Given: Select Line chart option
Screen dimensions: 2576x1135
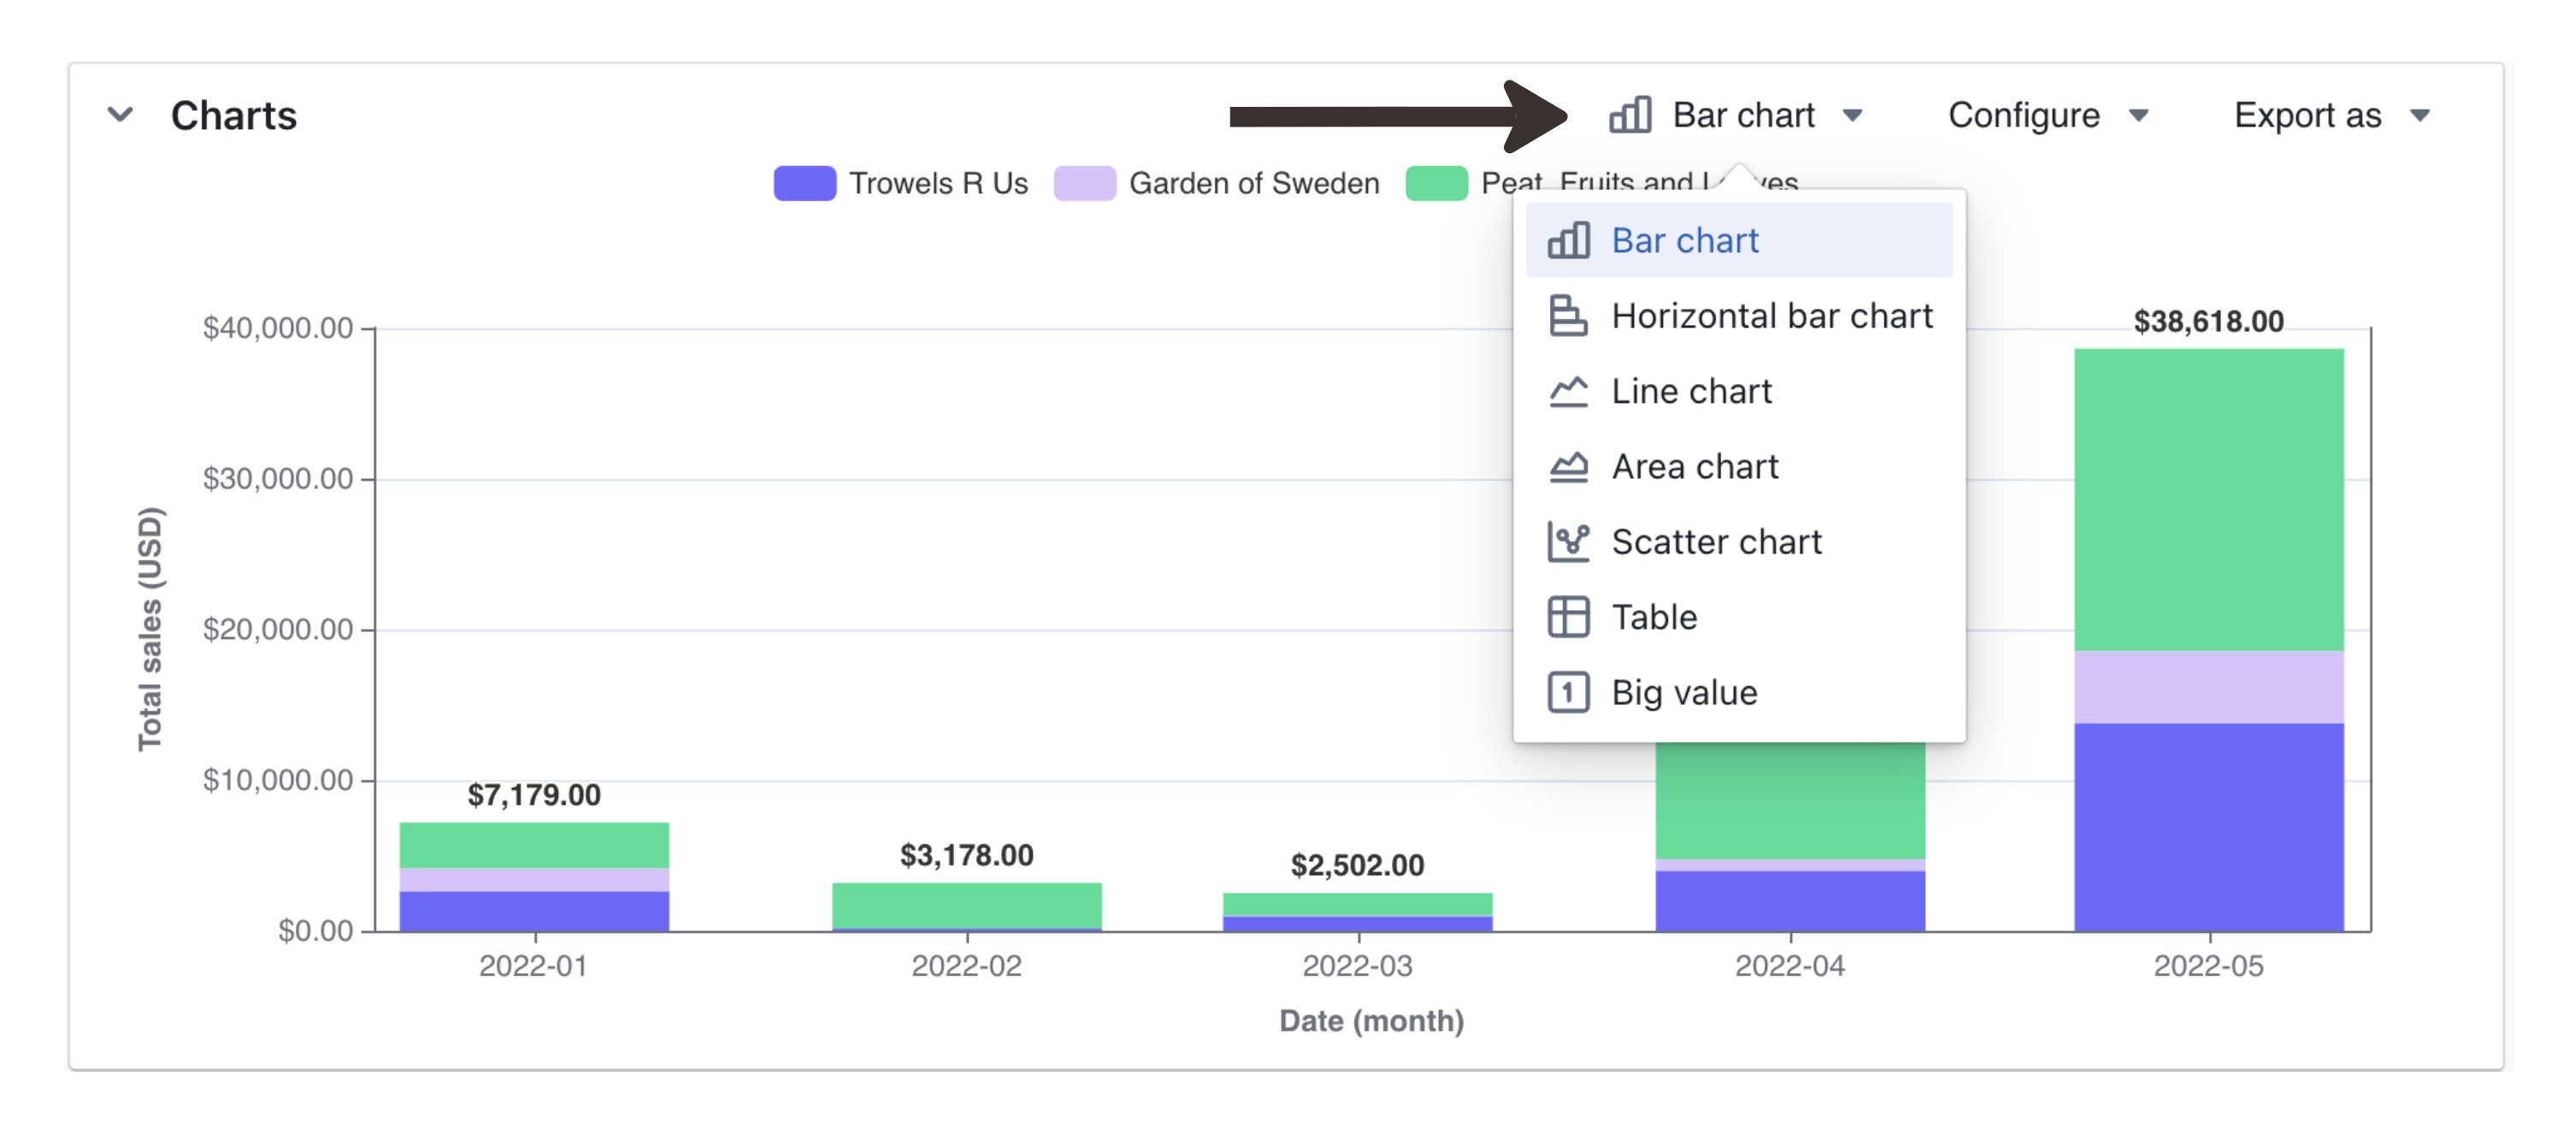Looking at the screenshot, I should tap(1739, 391).
